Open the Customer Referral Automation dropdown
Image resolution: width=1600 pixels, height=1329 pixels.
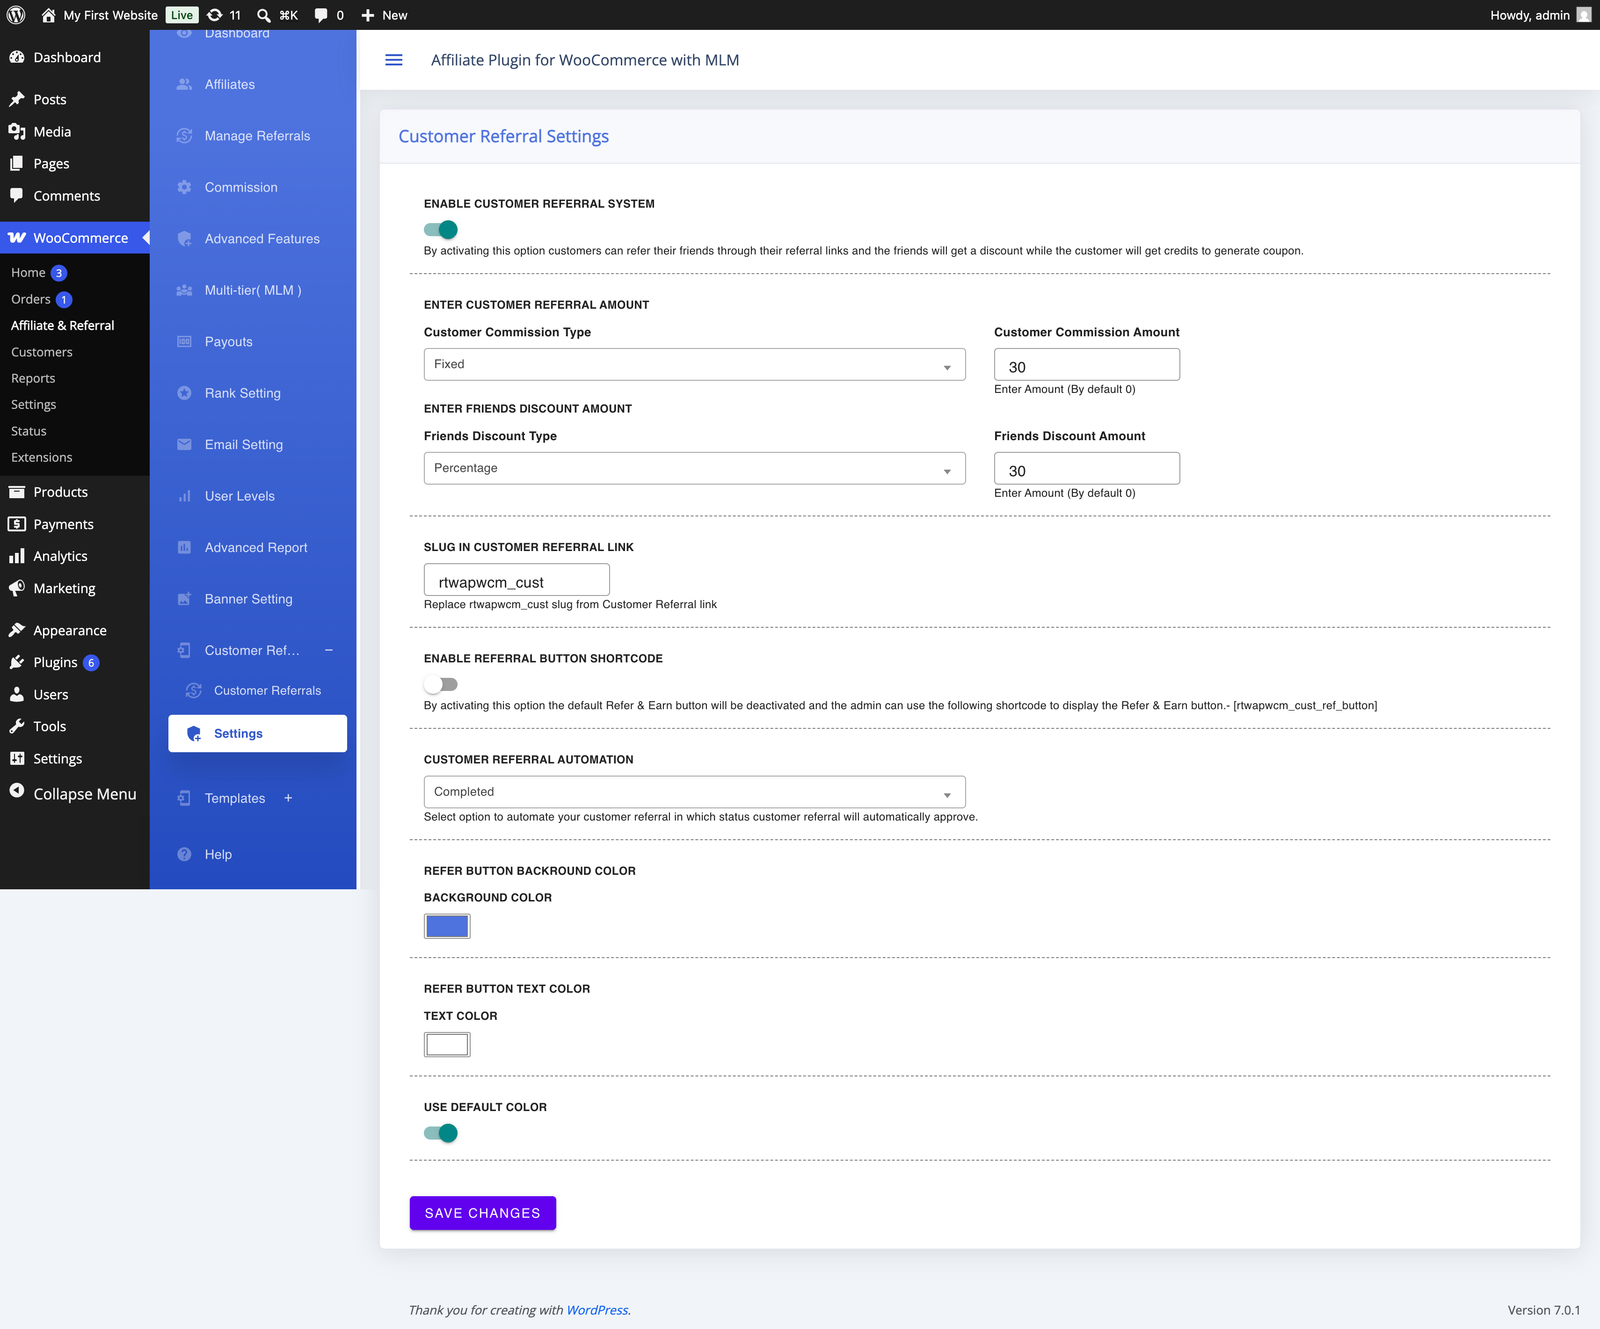(694, 792)
